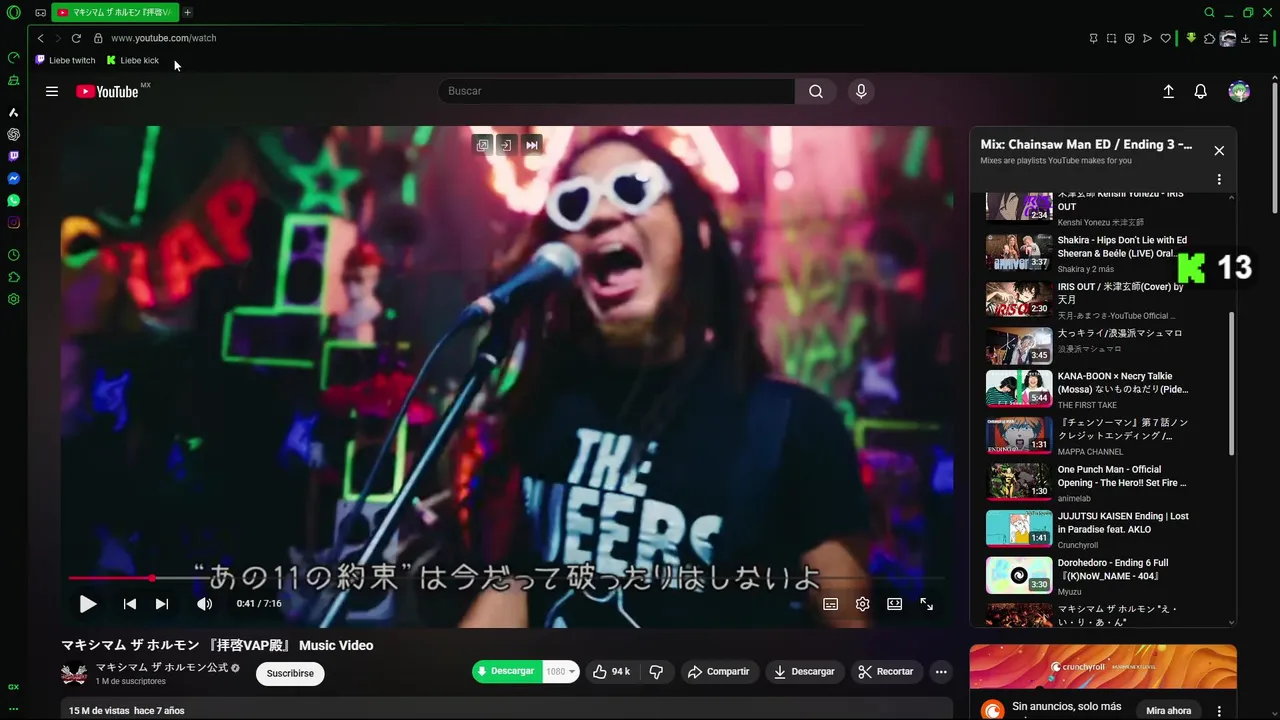
Task: Click the Recortar clip button
Action: click(885, 672)
